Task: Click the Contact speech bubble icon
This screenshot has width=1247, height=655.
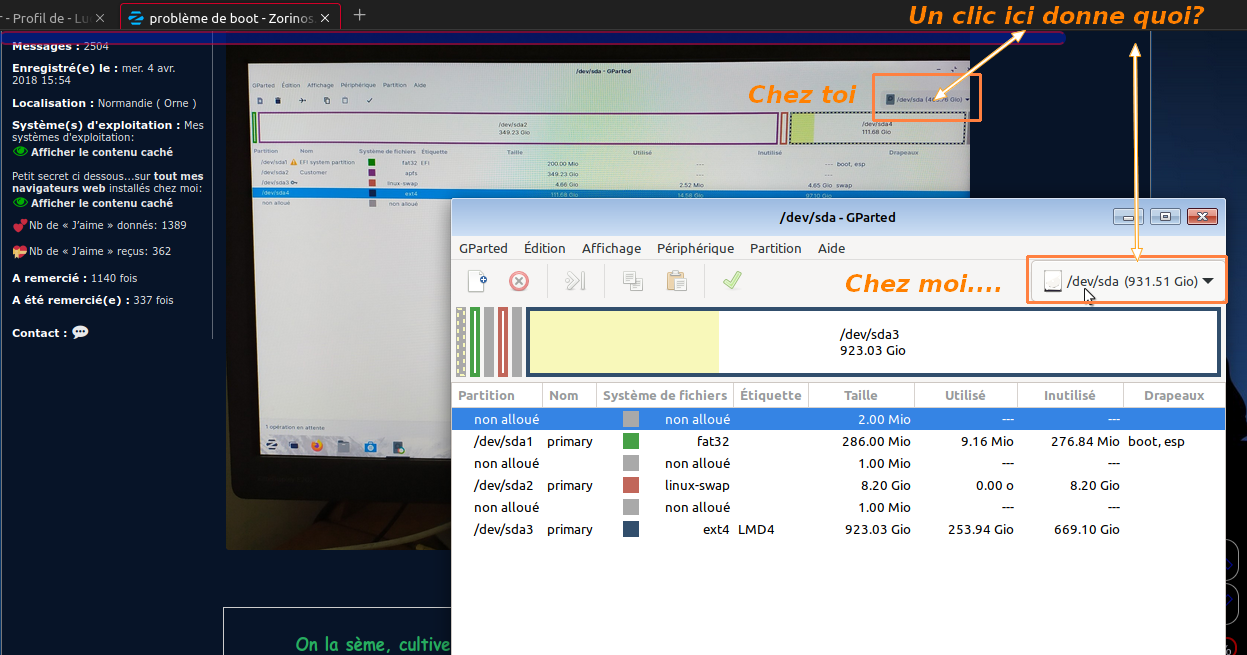Action: pyautogui.click(x=80, y=333)
